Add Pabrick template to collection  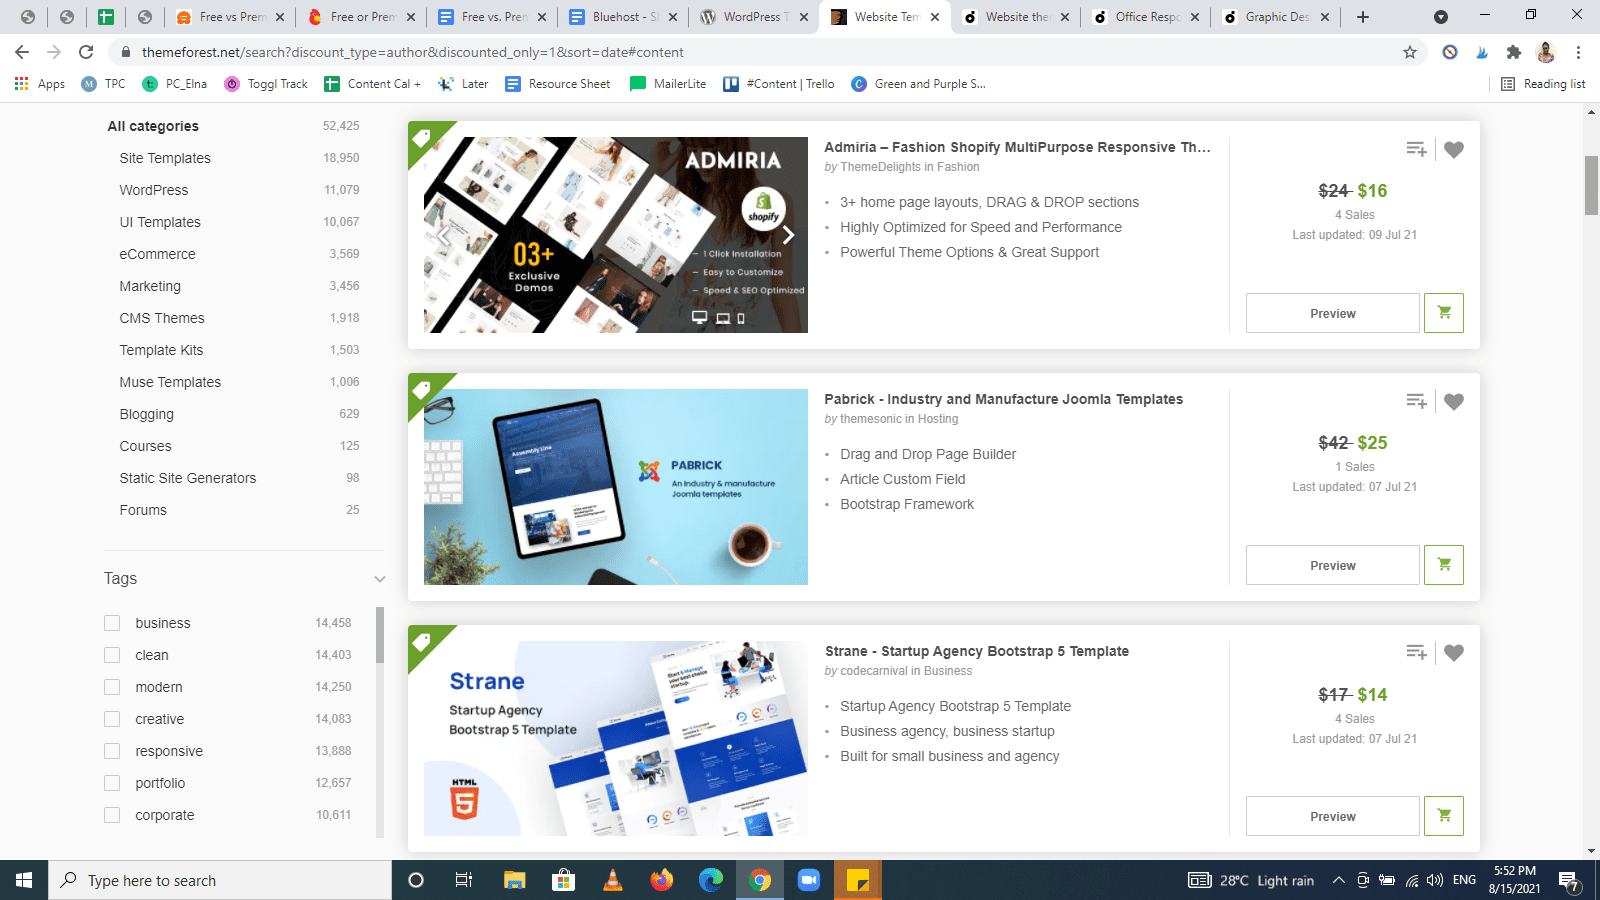1416,401
